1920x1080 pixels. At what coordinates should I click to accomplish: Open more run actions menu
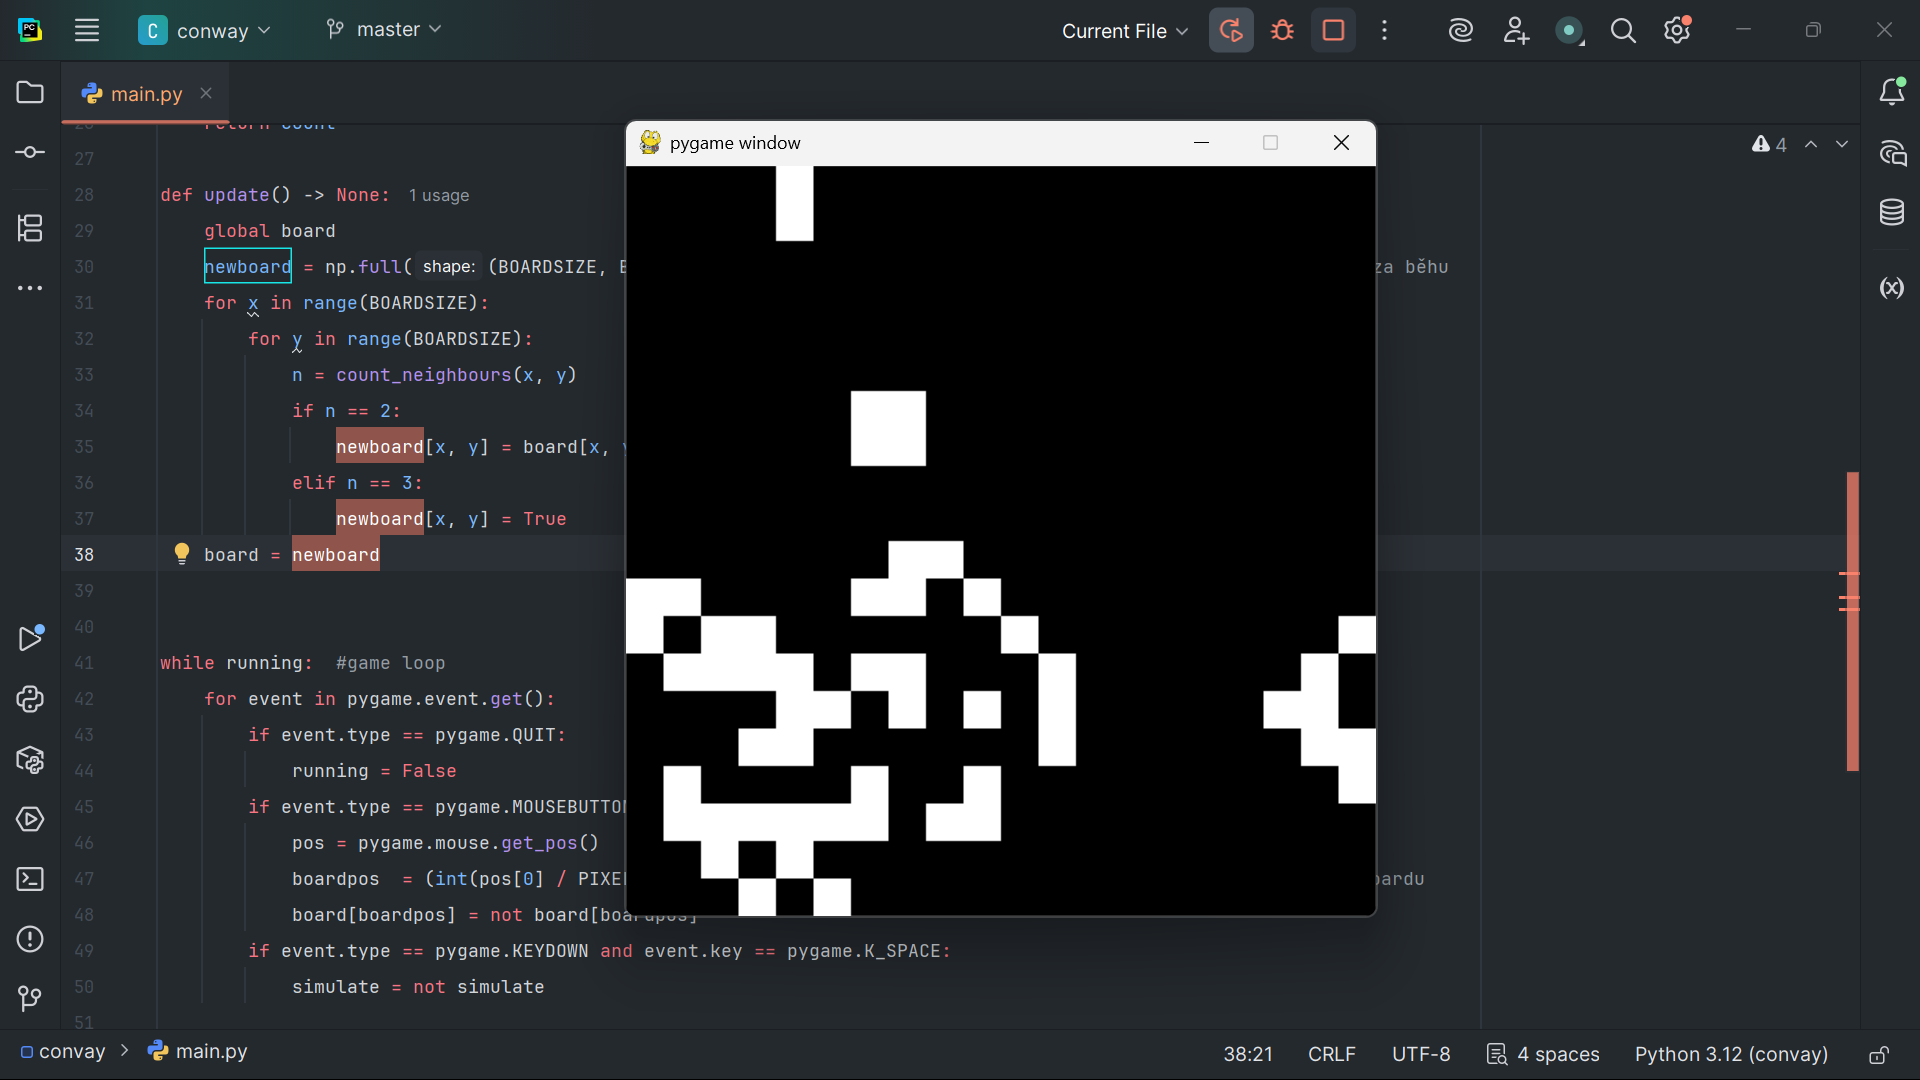(1384, 30)
